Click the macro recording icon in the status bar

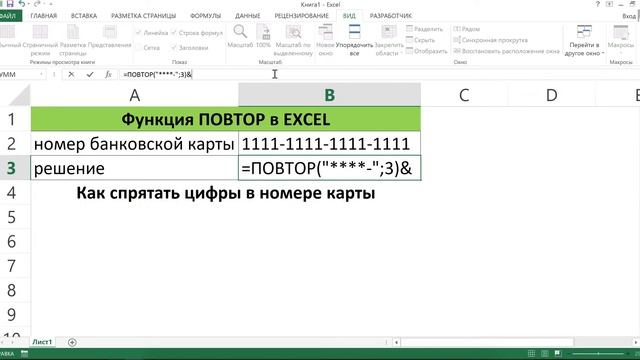pos(24,354)
